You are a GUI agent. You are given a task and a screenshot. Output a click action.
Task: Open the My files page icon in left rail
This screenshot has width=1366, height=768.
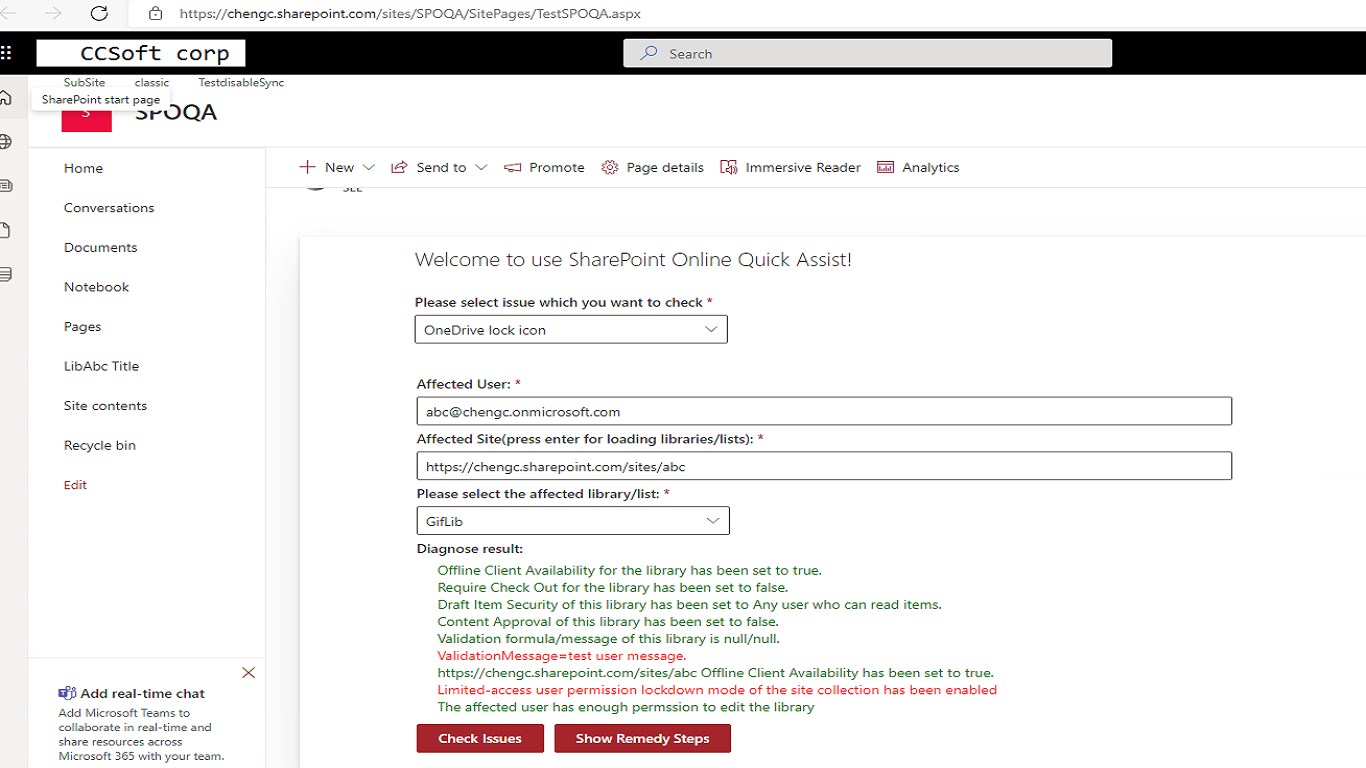coord(5,230)
